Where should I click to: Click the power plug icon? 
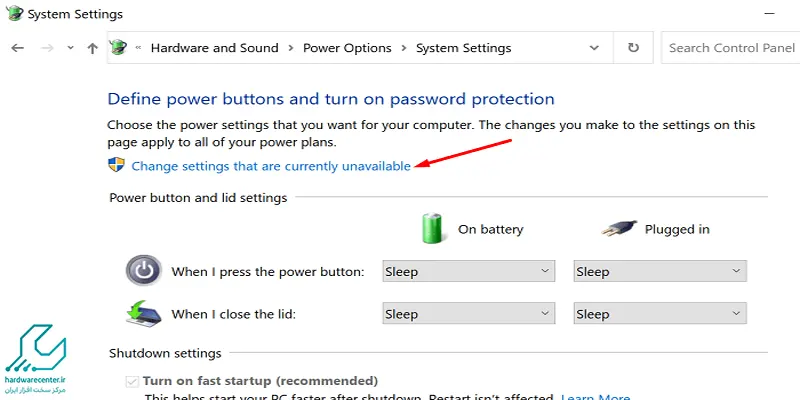pyautogui.click(x=618, y=229)
